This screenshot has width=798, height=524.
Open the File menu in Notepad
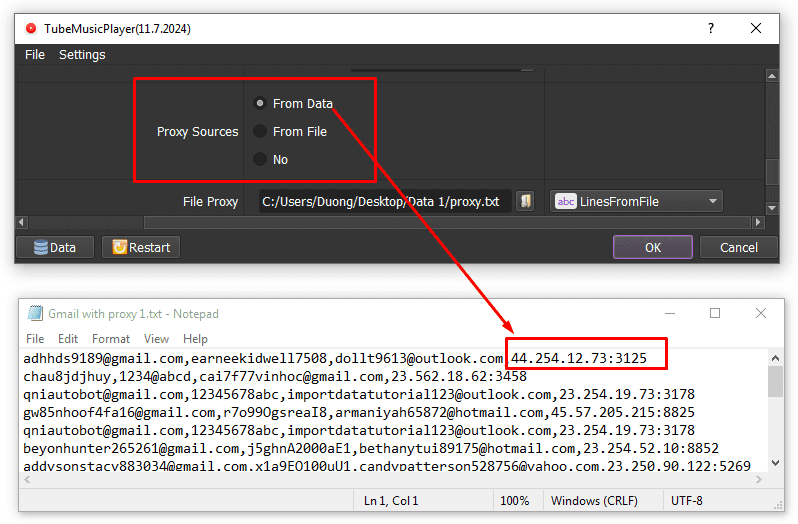(35, 339)
